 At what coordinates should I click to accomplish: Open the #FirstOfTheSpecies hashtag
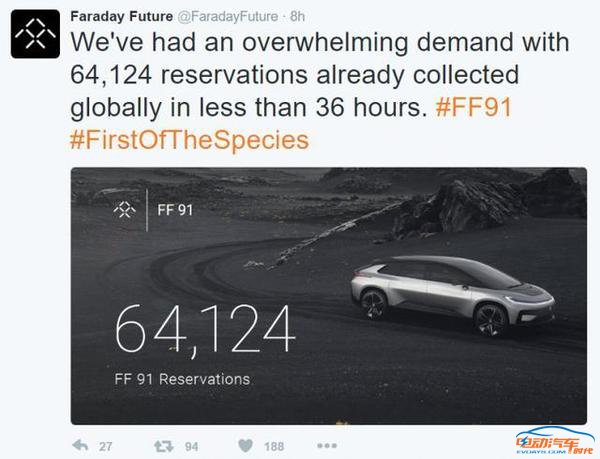click(x=189, y=140)
